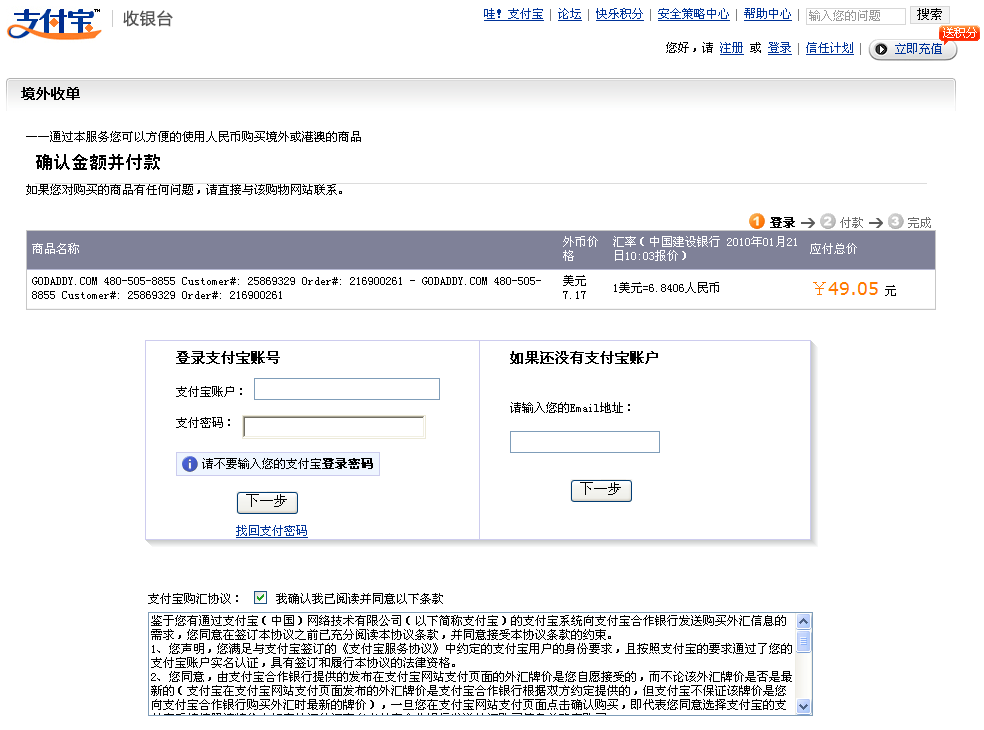This screenshot has width=984, height=730.
Task: Focus the 输入您的问题 search field
Action: click(x=855, y=16)
